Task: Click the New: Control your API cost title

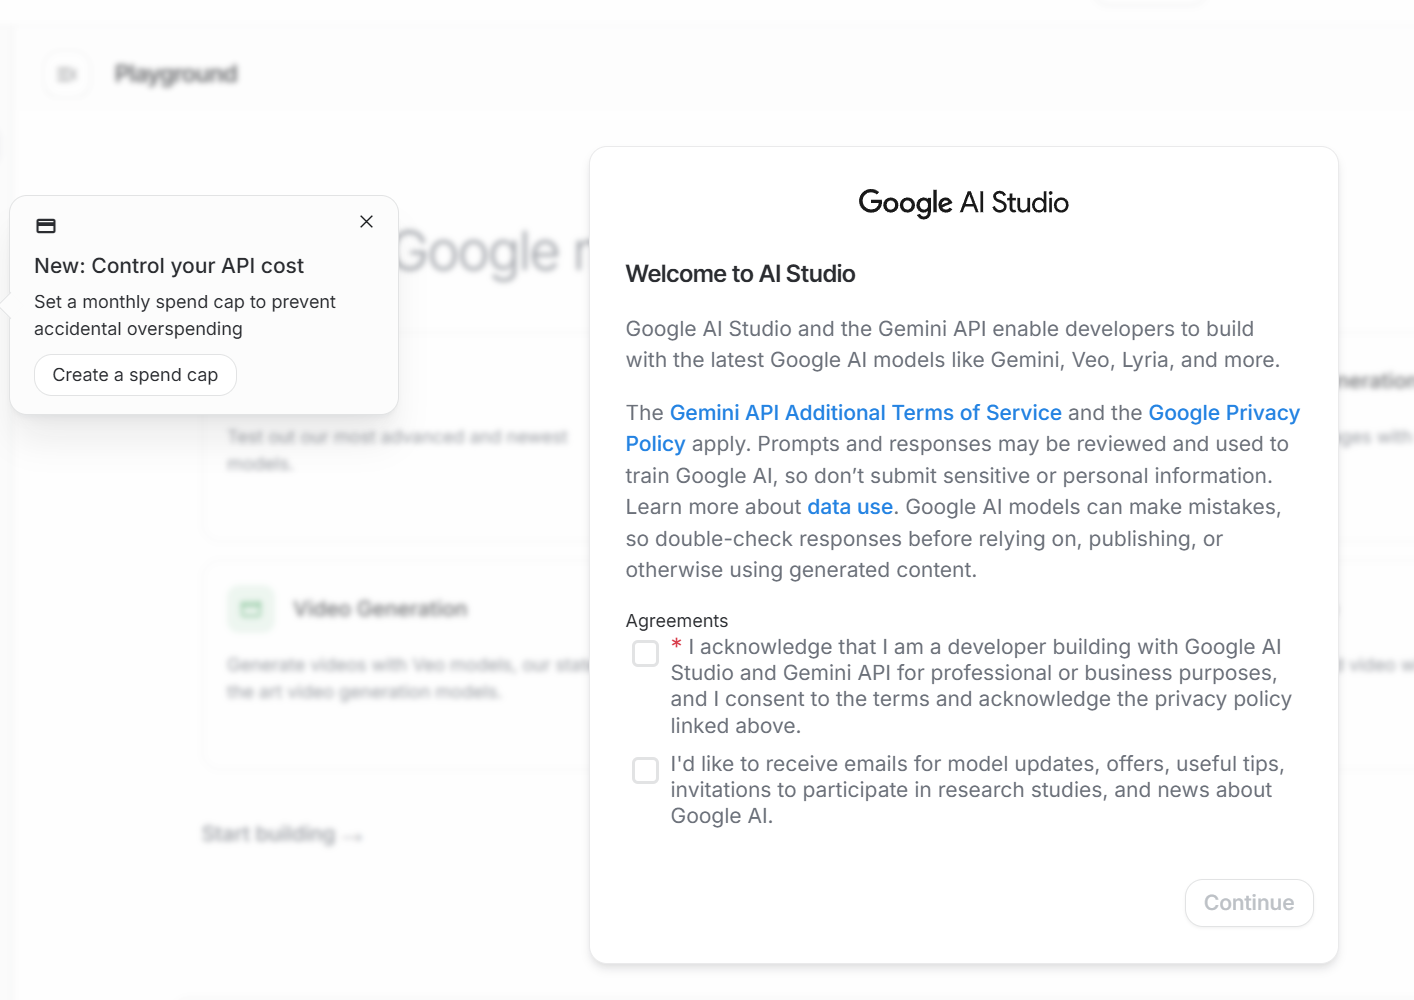Action: pyautogui.click(x=169, y=266)
